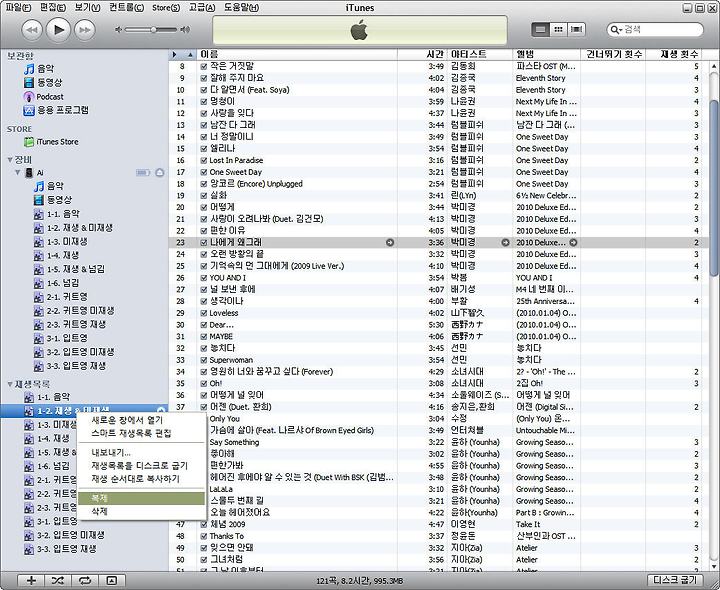Screen dimensions: 720x590
Task: Click arrow next to 나에게 왜그래 title
Action: [390, 242]
